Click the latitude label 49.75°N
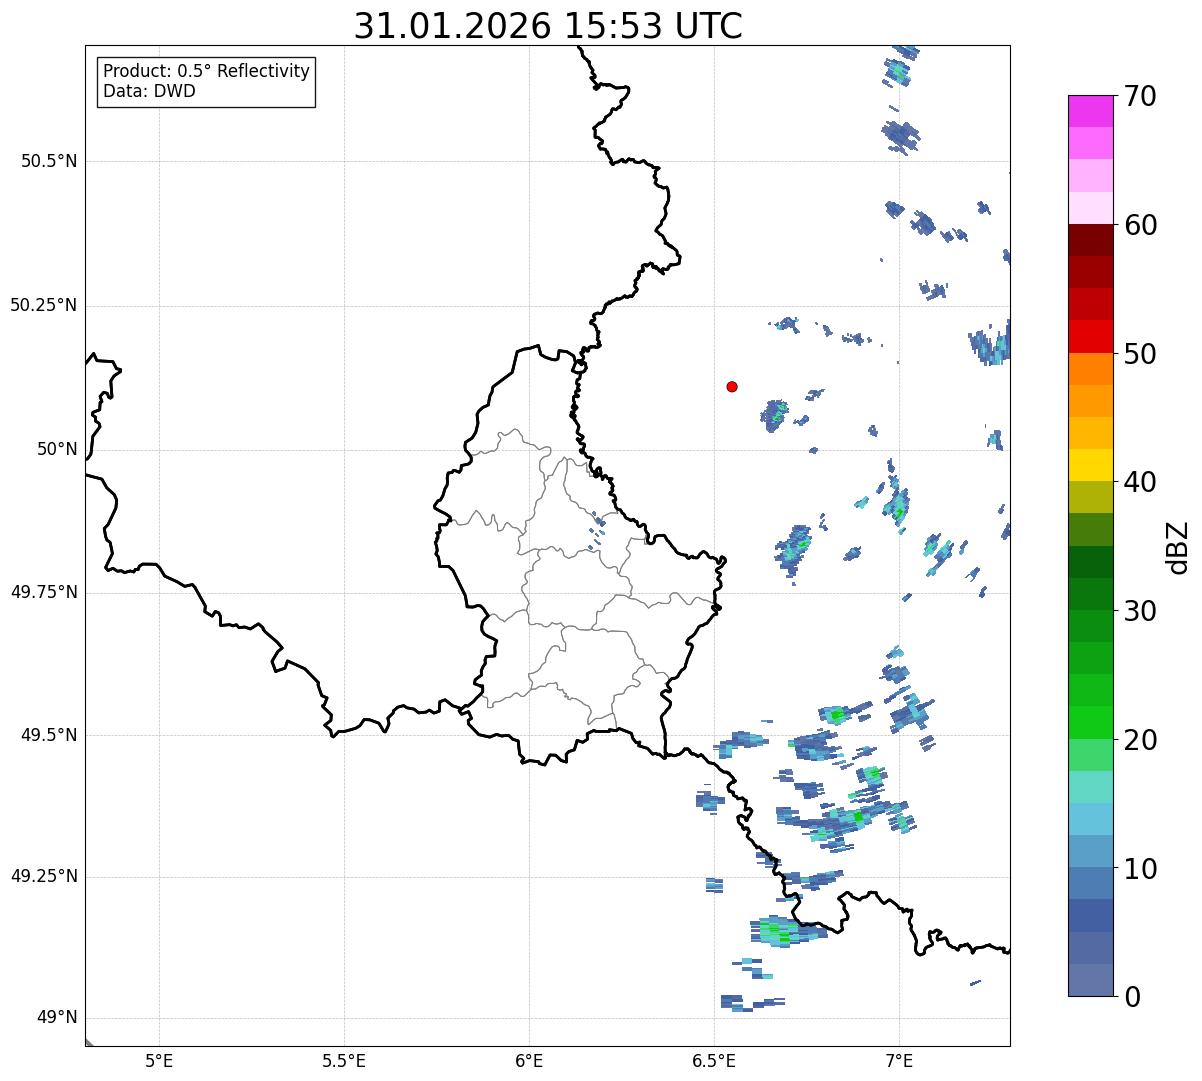Screen dimensions: 1202x1081 (x=43, y=592)
